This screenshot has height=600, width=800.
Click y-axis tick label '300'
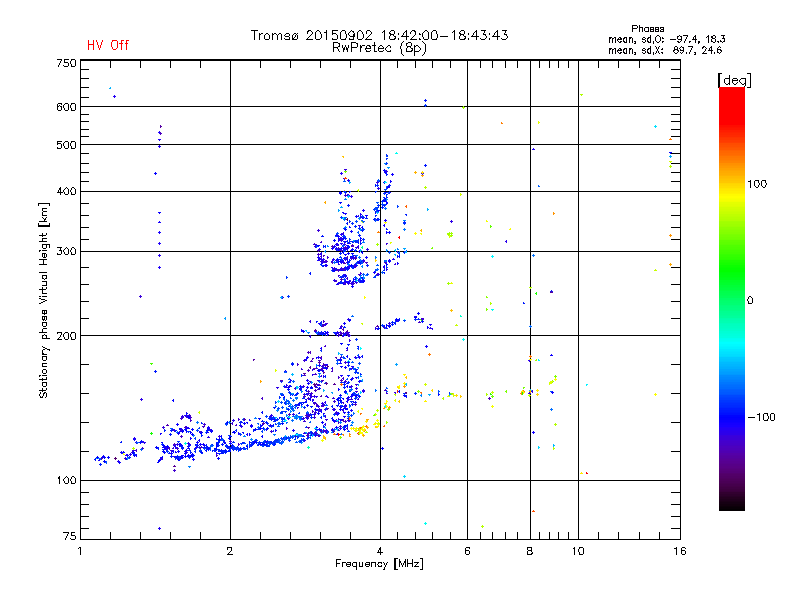66,251
